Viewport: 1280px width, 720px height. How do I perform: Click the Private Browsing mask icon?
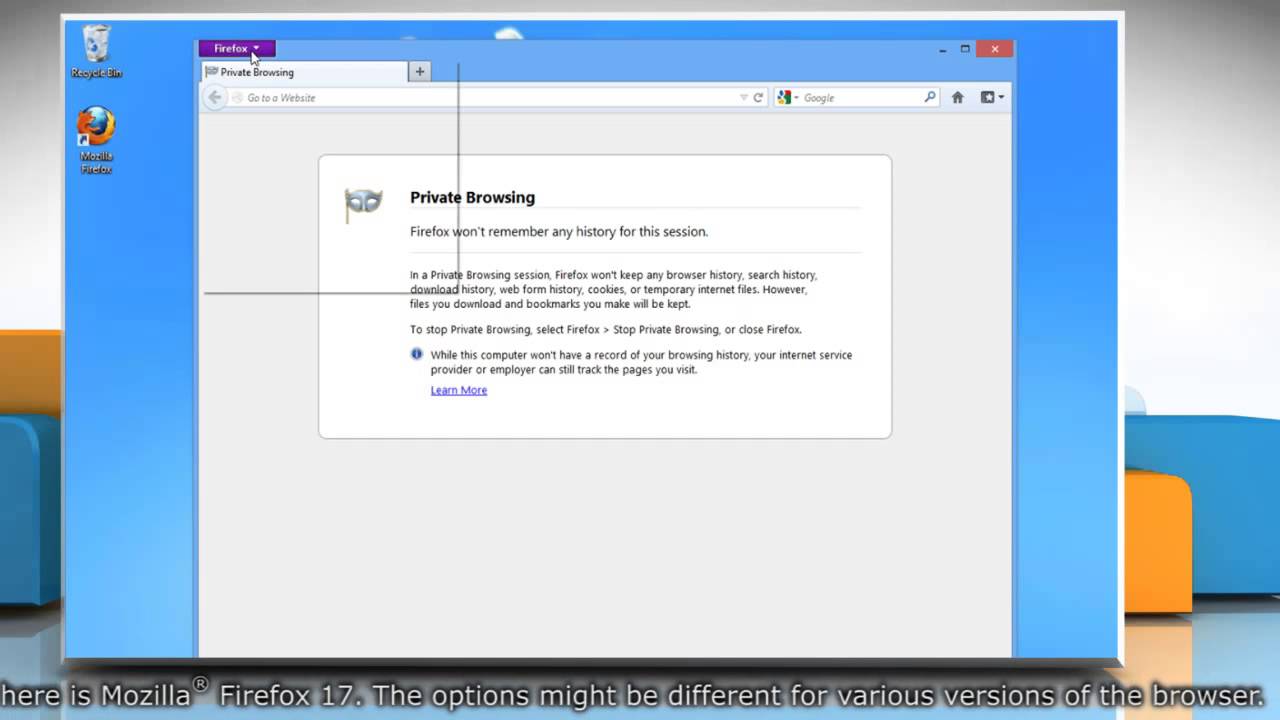point(363,203)
